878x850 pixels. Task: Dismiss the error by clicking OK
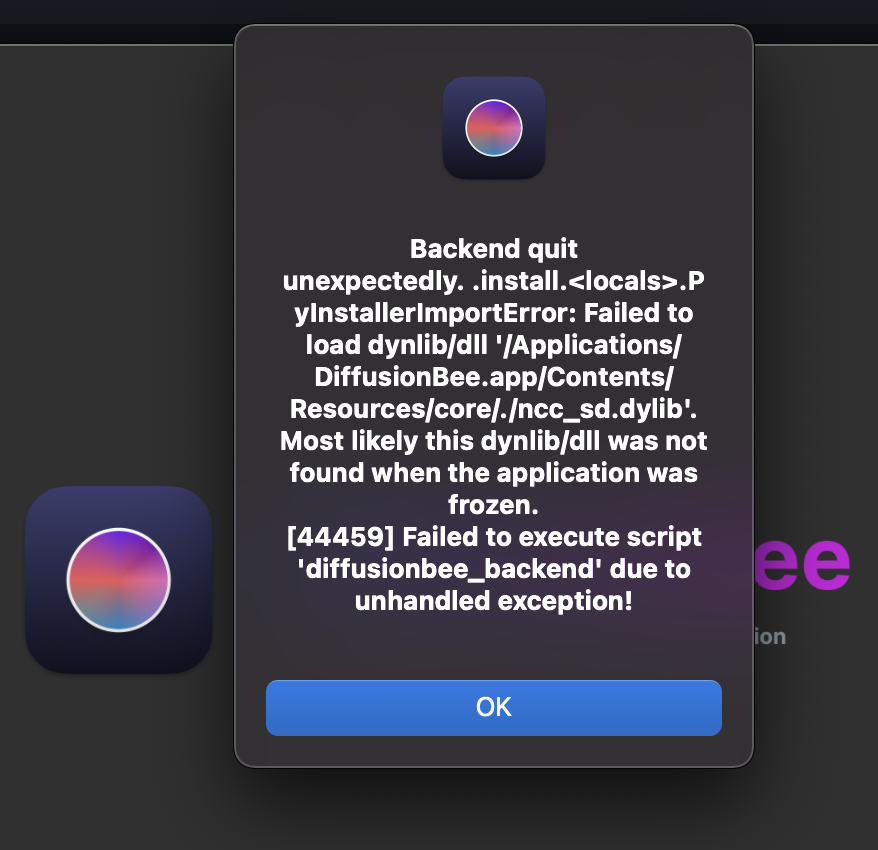(x=493, y=707)
